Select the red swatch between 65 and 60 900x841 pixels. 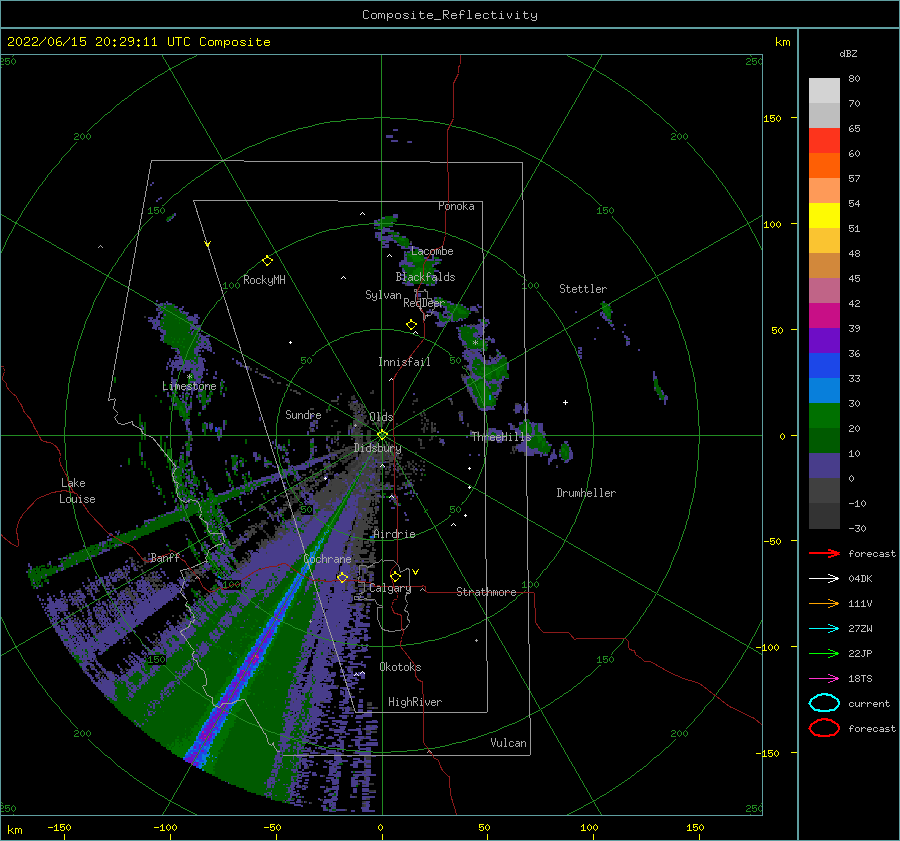(824, 140)
